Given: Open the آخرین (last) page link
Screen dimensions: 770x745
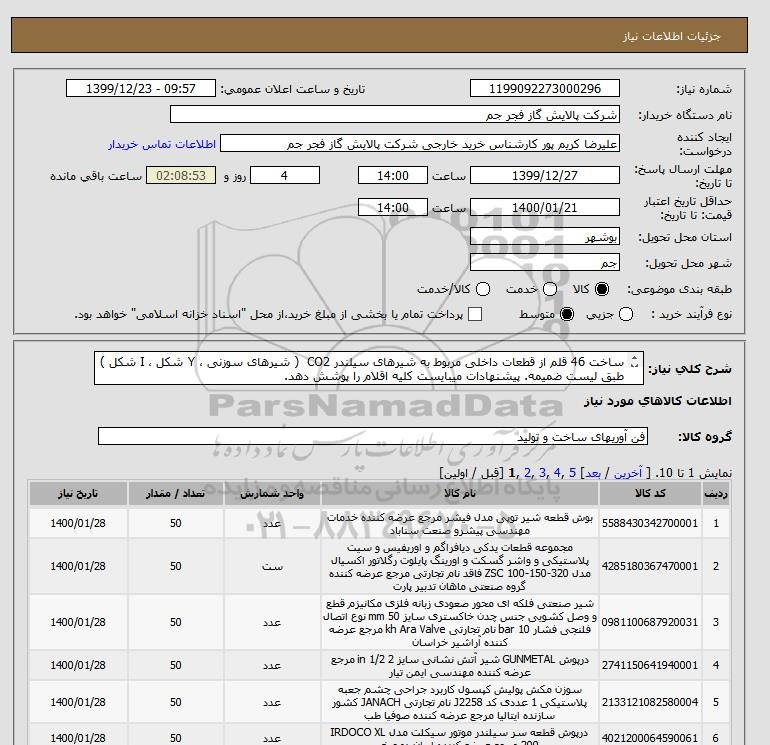Looking at the screenshot, I should 628,473.
